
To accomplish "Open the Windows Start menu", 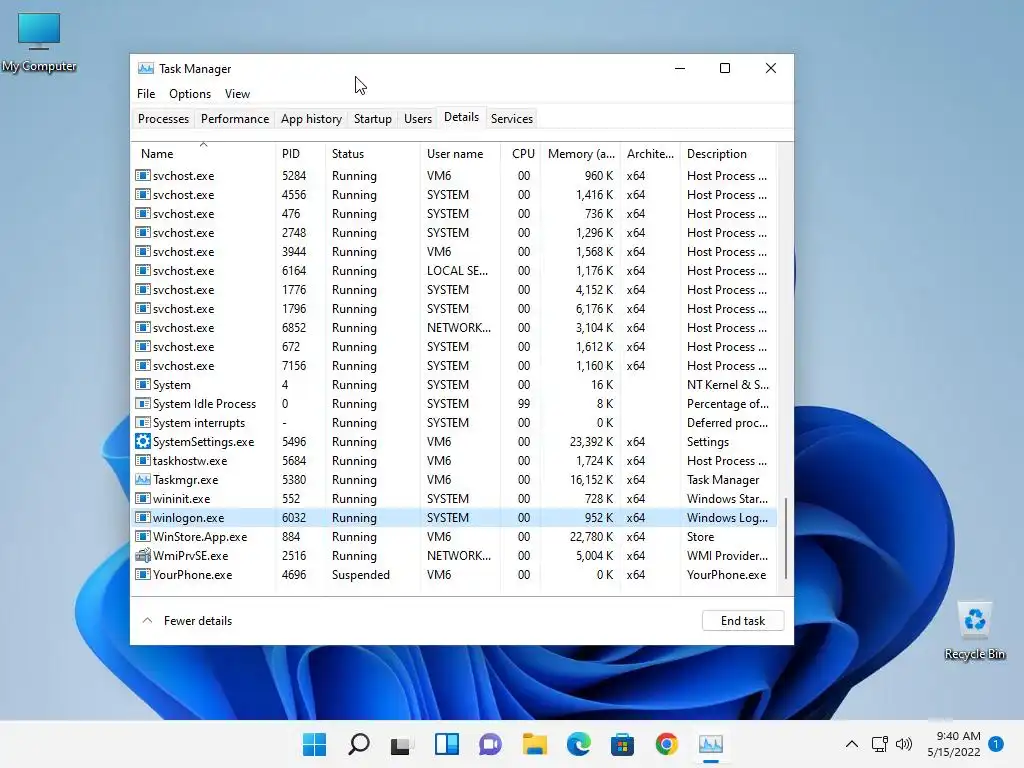I will (x=314, y=744).
